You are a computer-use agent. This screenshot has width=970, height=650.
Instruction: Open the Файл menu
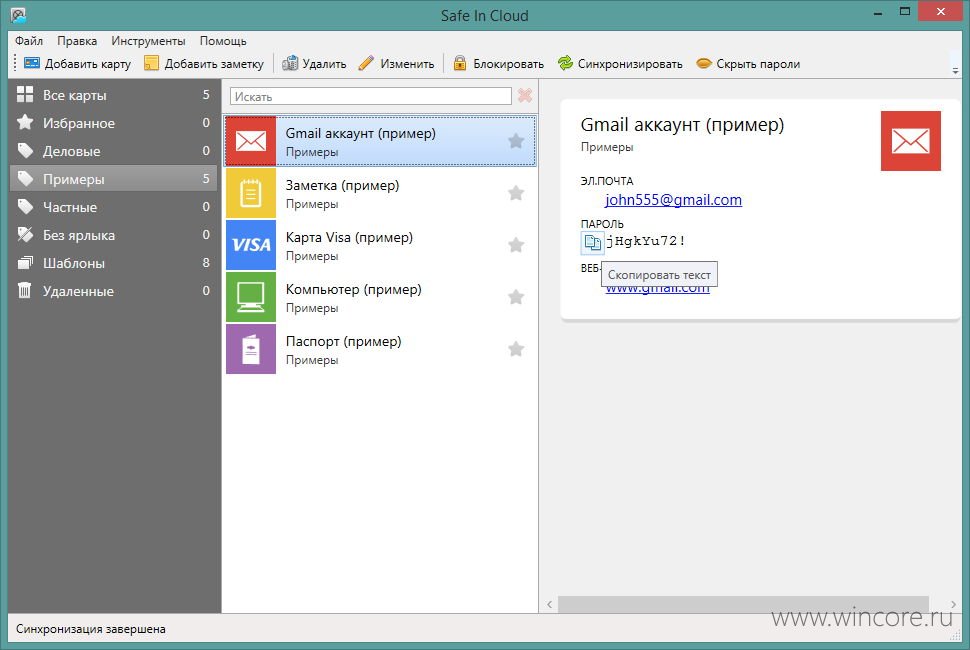28,41
